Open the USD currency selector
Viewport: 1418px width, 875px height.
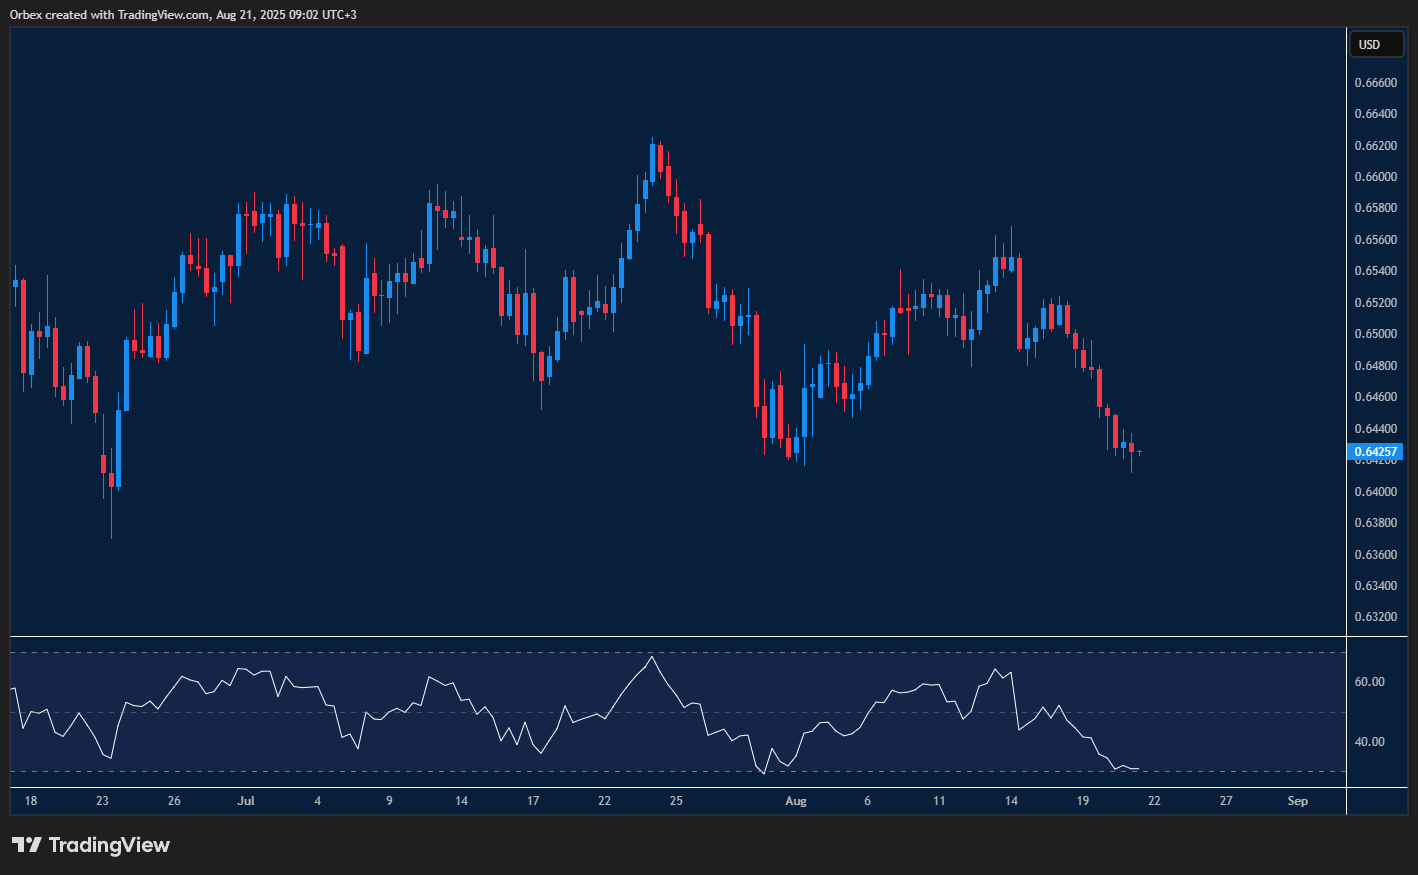(x=1375, y=44)
